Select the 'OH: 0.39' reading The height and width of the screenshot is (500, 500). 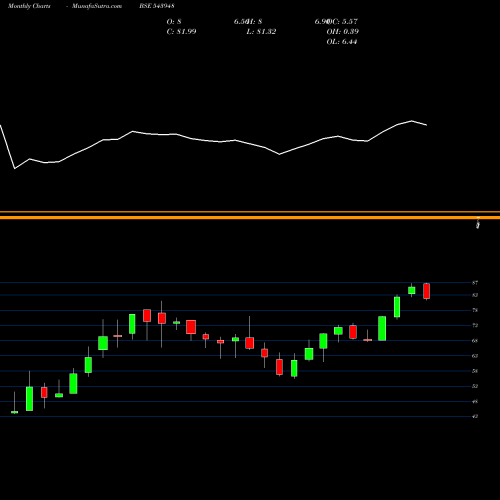tap(342, 32)
